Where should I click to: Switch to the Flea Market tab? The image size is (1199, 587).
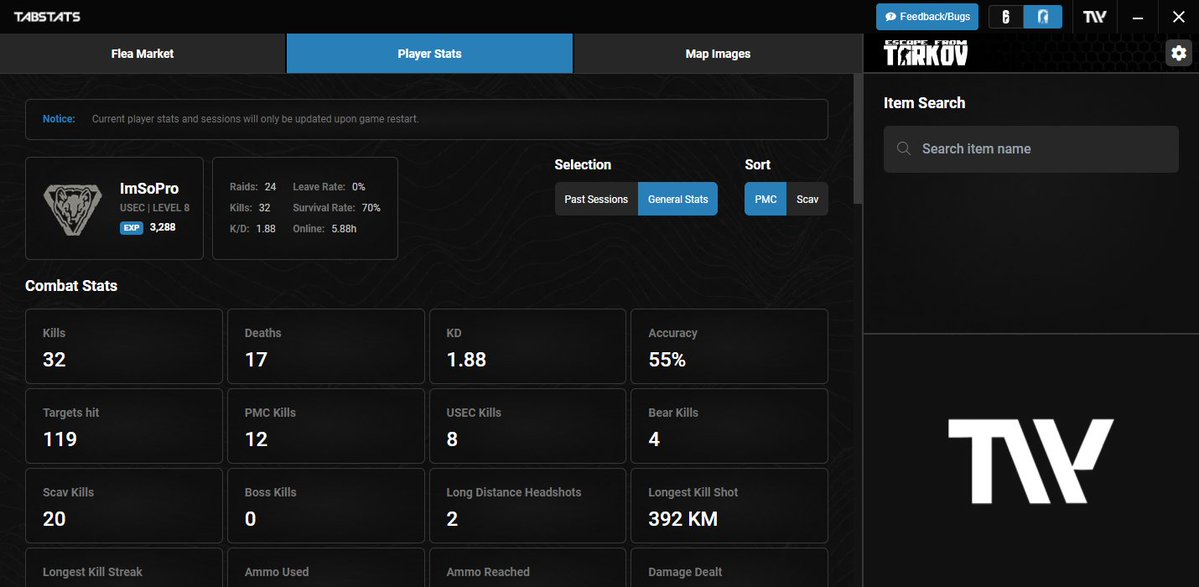click(143, 54)
